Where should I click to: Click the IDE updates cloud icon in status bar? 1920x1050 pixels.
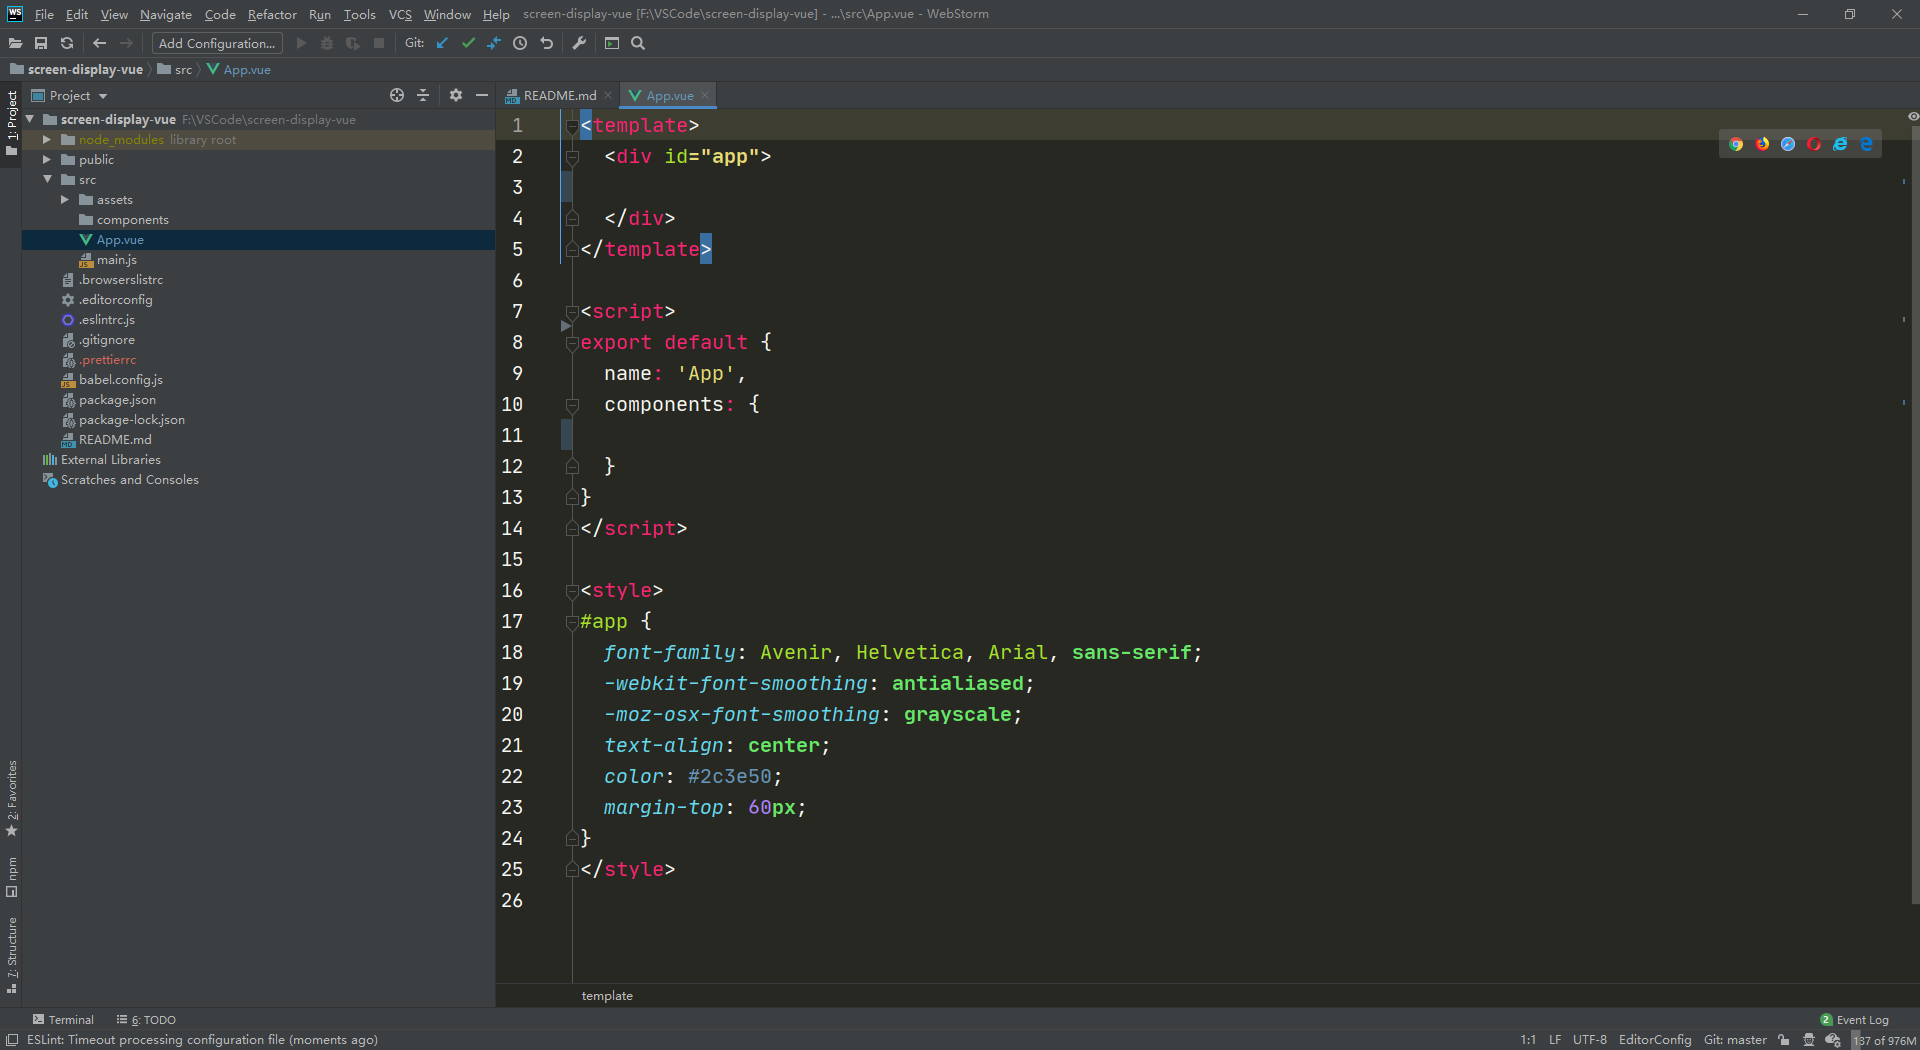point(1832,1040)
